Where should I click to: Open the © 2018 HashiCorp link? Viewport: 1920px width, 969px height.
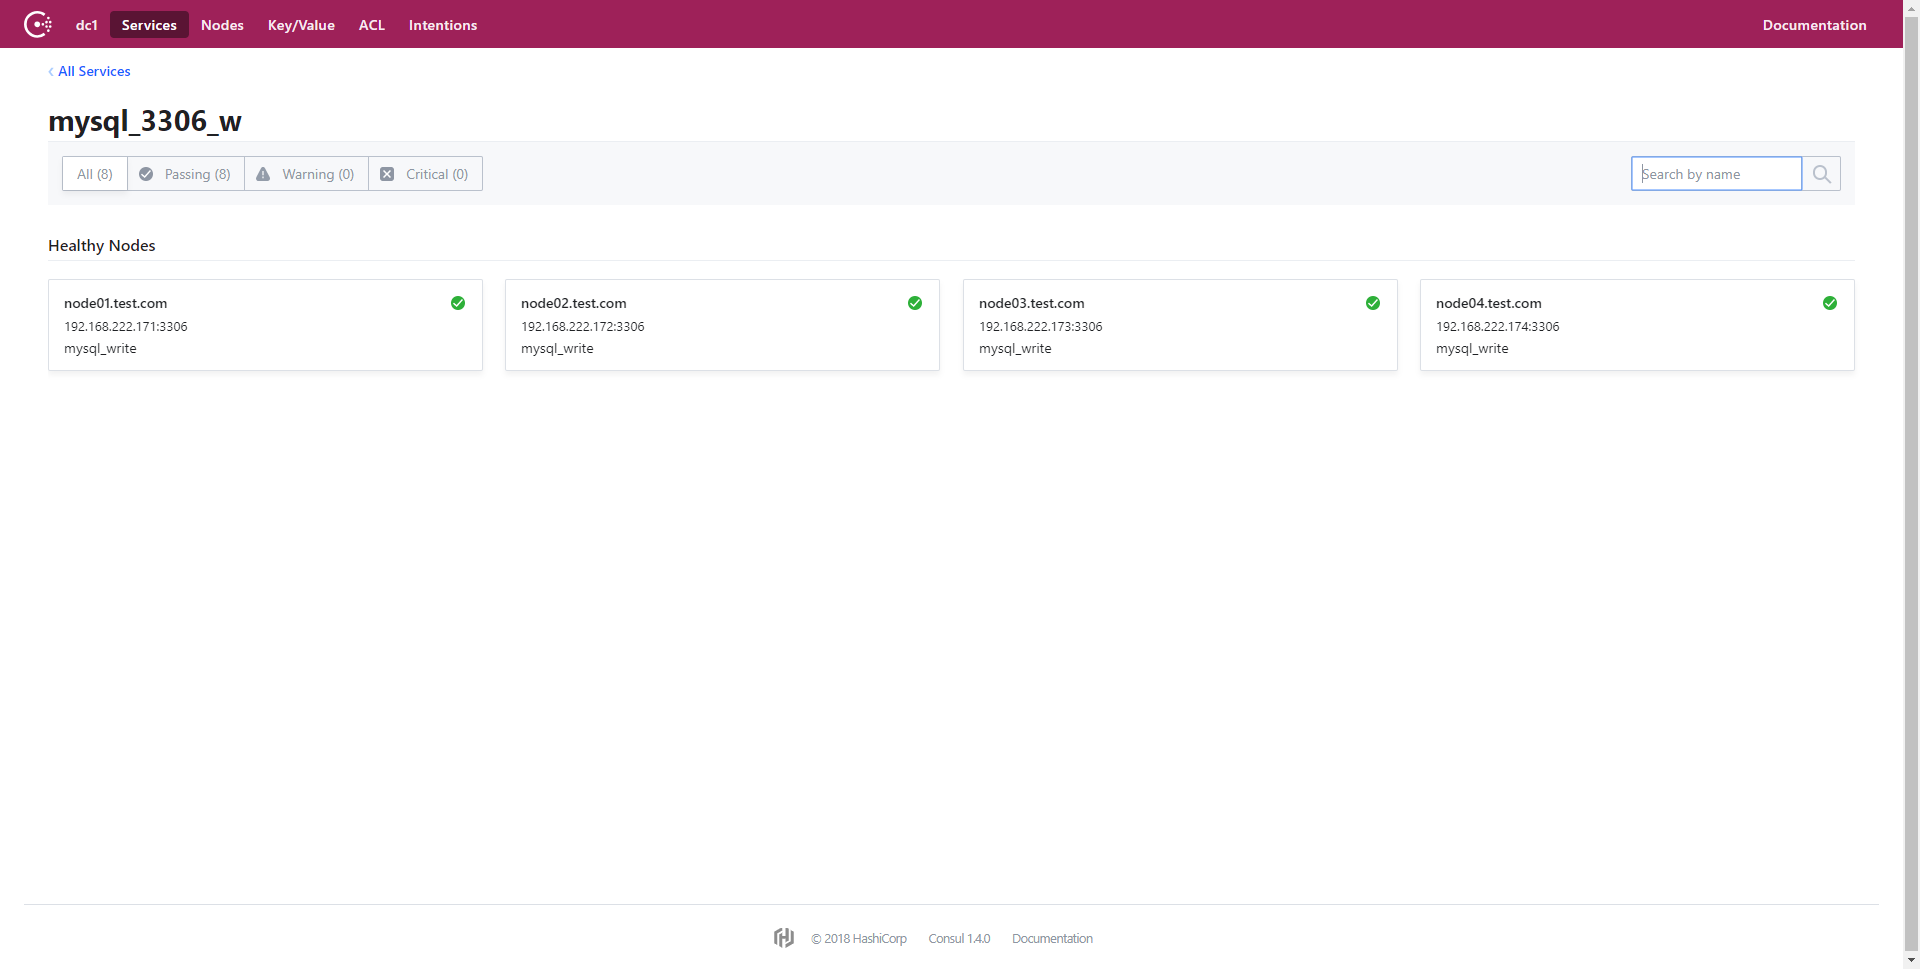click(859, 938)
